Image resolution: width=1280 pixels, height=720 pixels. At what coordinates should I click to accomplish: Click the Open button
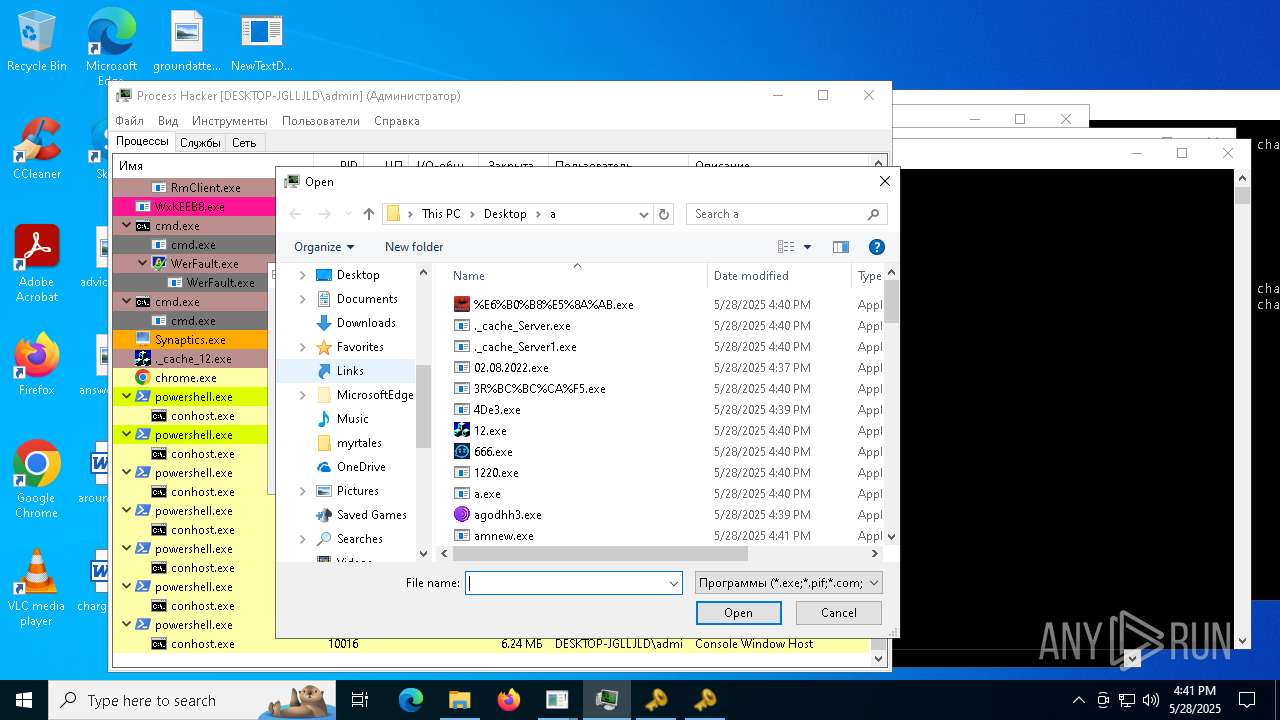(x=739, y=613)
